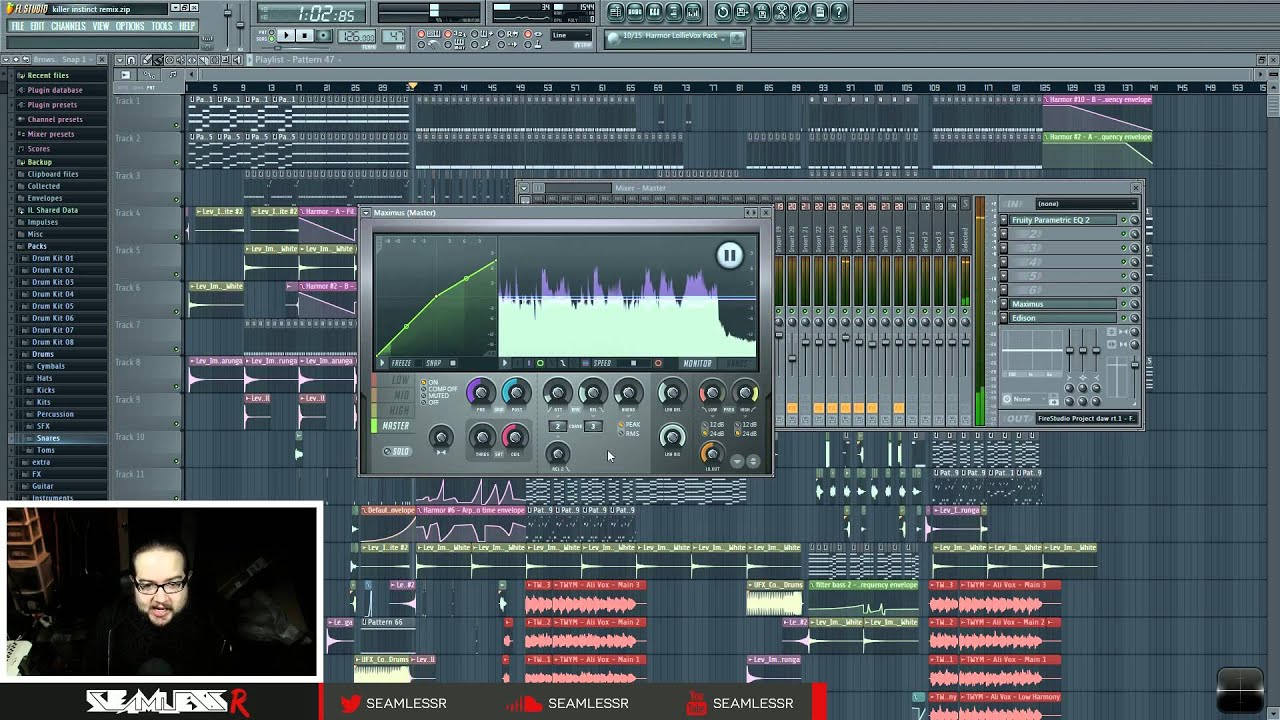Toggle the Edison slot enable light
The image size is (1280, 720).
click(x=1124, y=318)
